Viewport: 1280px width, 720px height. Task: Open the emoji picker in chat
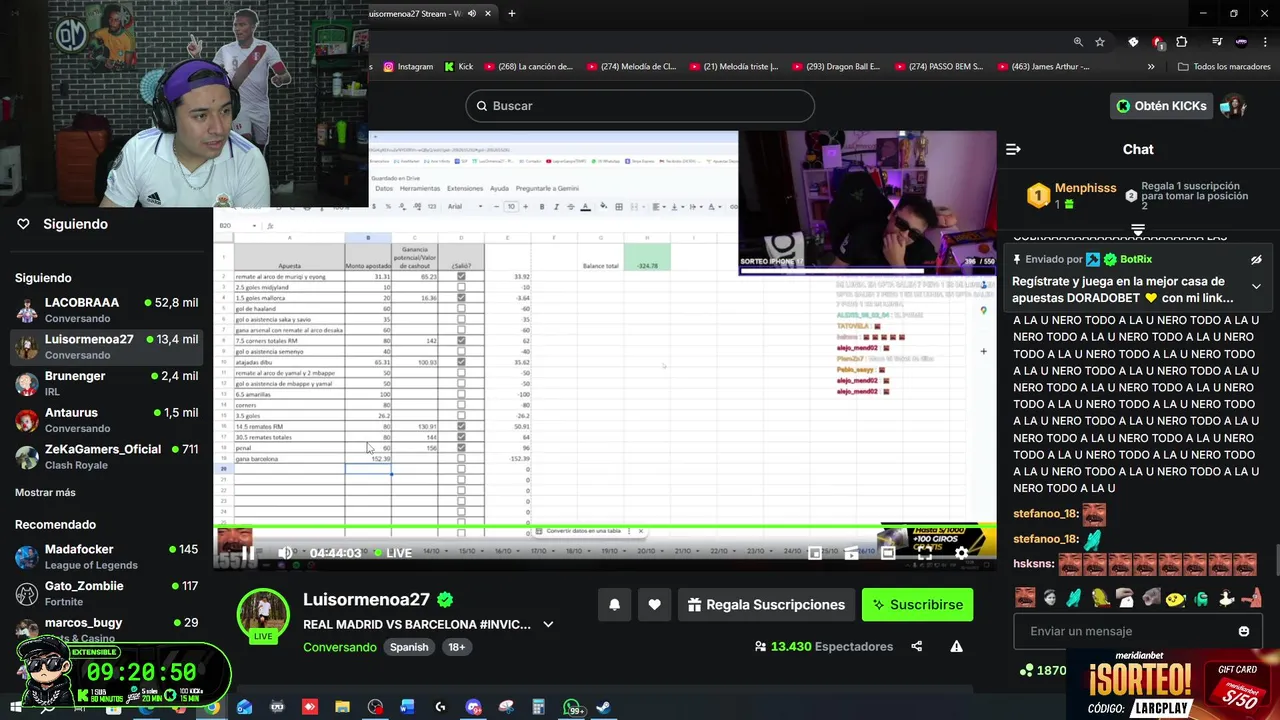[x=1244, y=631]
